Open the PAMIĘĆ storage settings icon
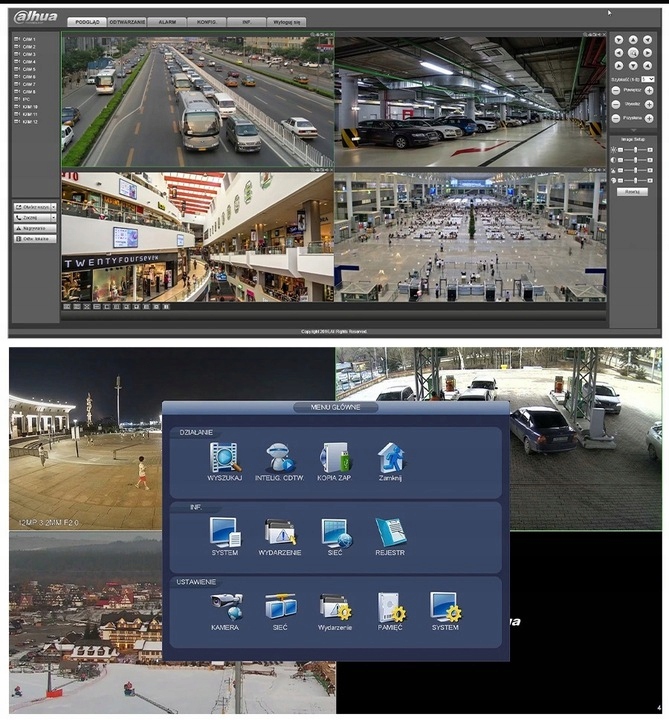This screenshot has height=720, width=669. 390,607
